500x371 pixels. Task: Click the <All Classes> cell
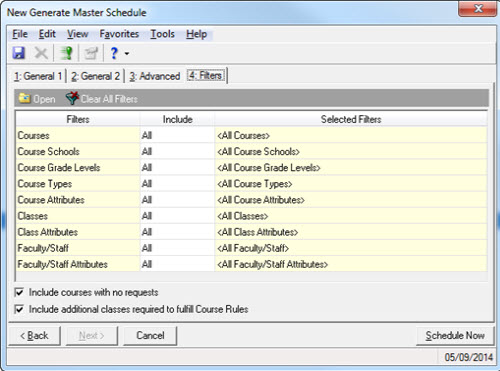[x=351, y=216]
